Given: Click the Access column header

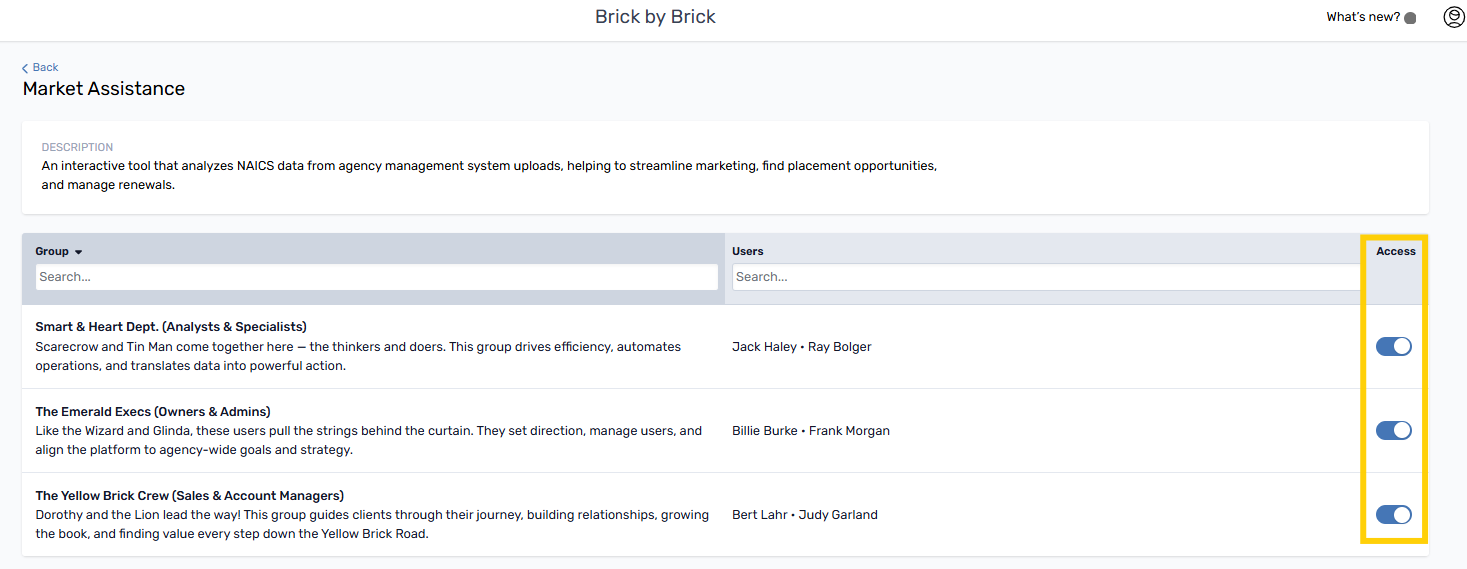Looking at the screenshot, I should pyautogui.click(x=1395, y=251).
